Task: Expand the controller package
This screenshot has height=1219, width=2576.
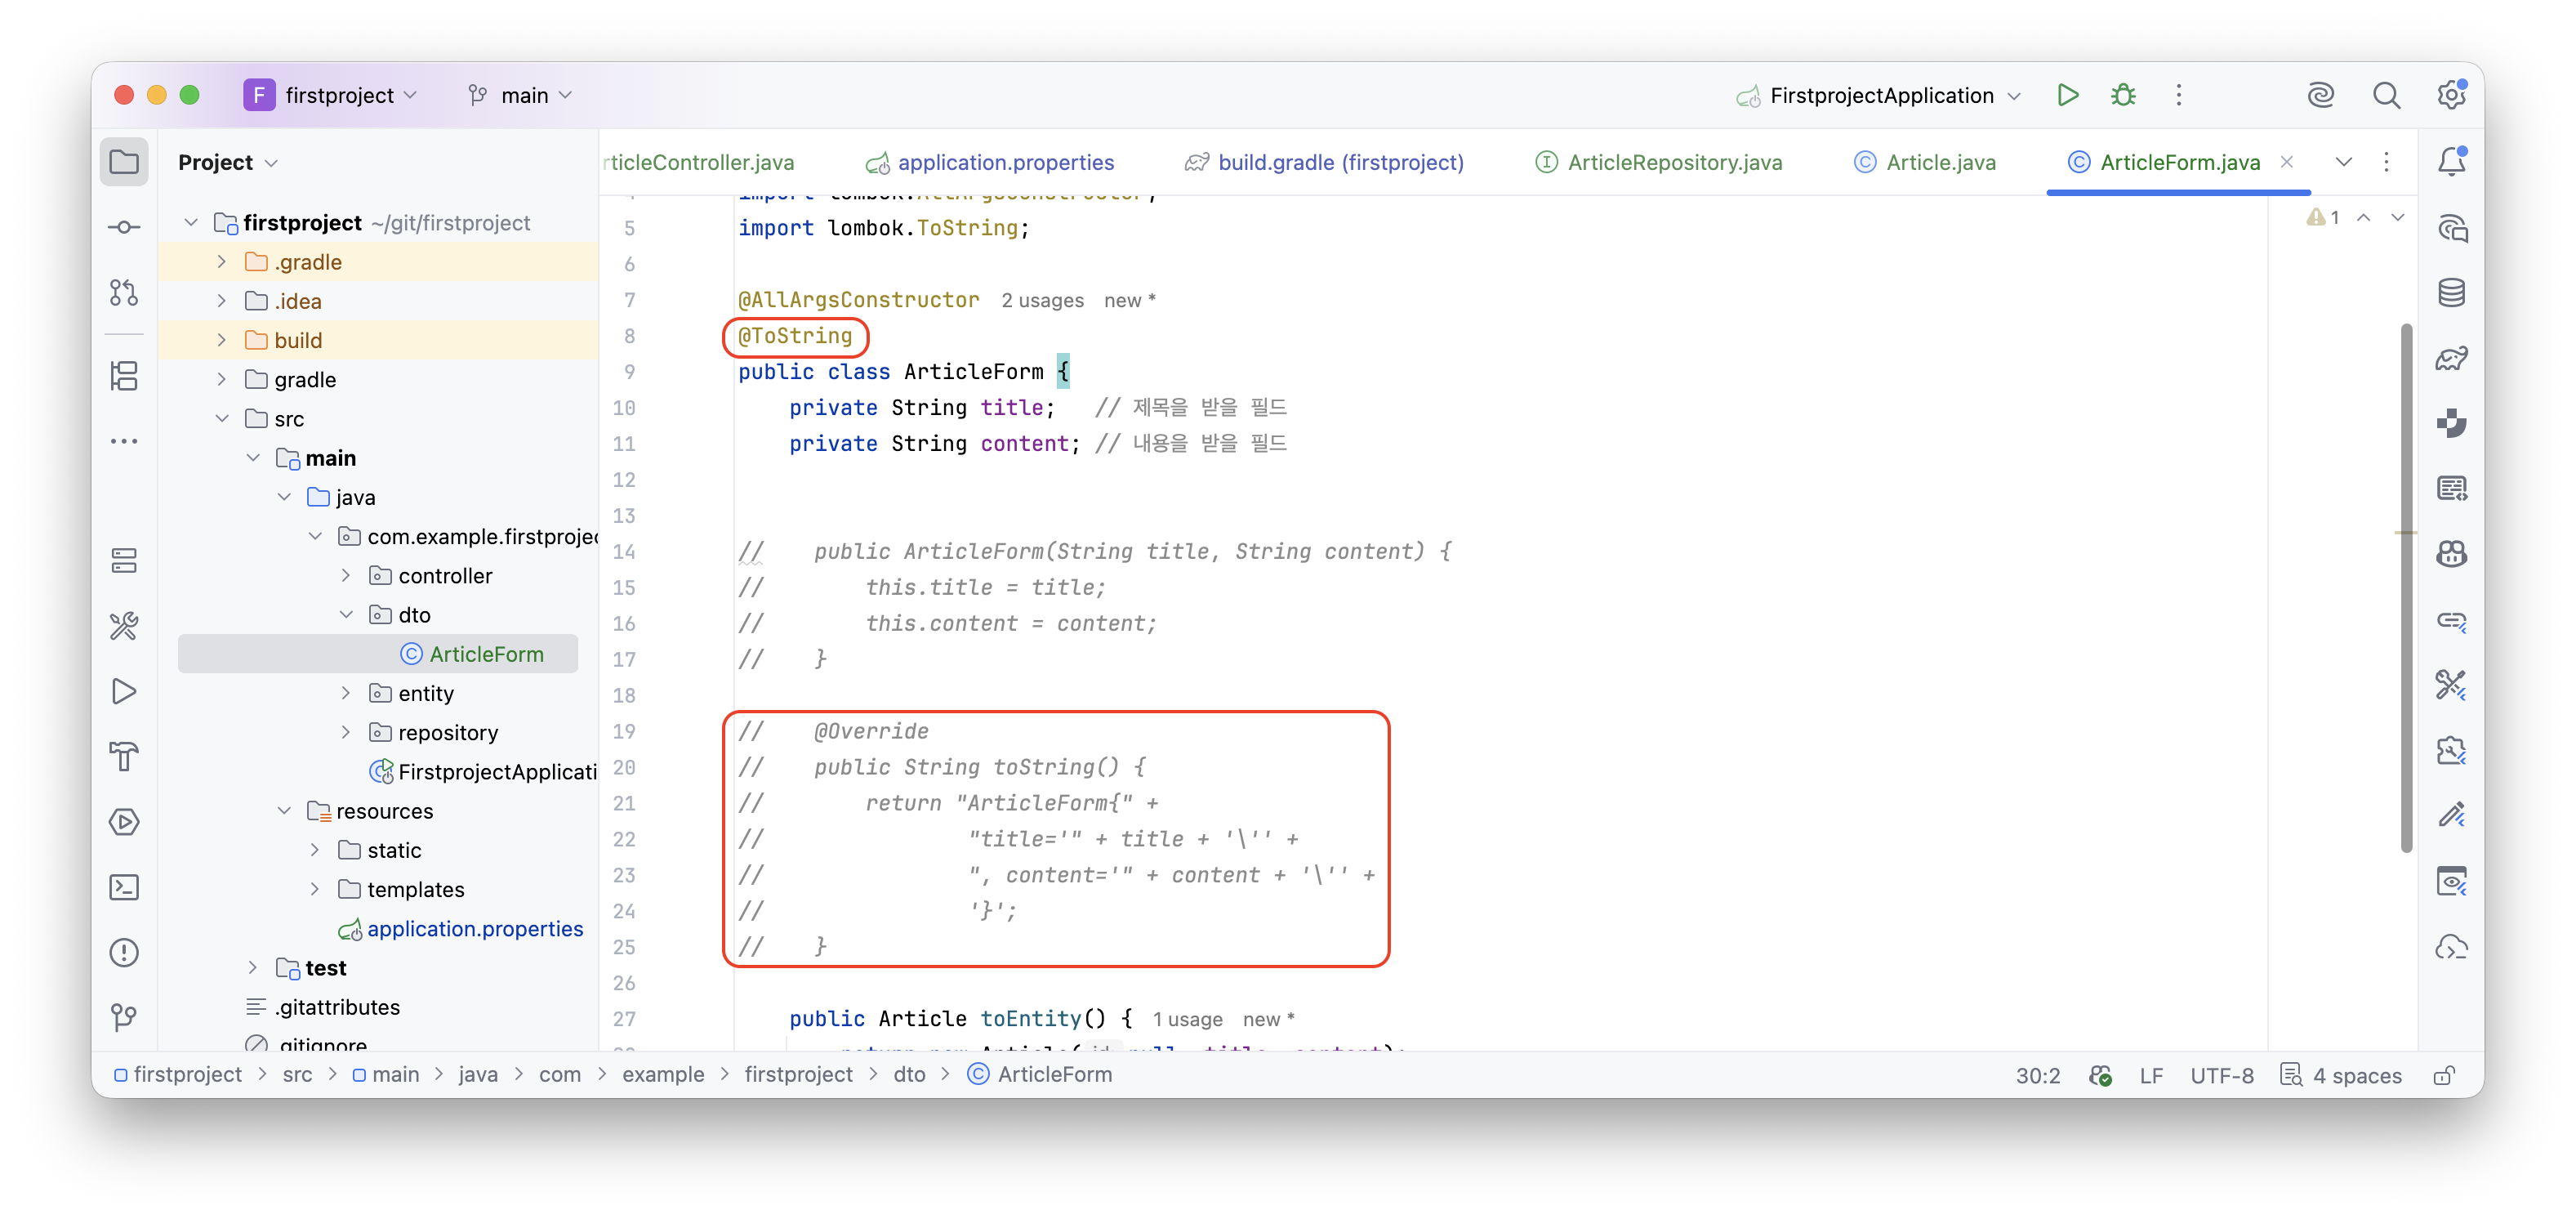Action: 346,576
